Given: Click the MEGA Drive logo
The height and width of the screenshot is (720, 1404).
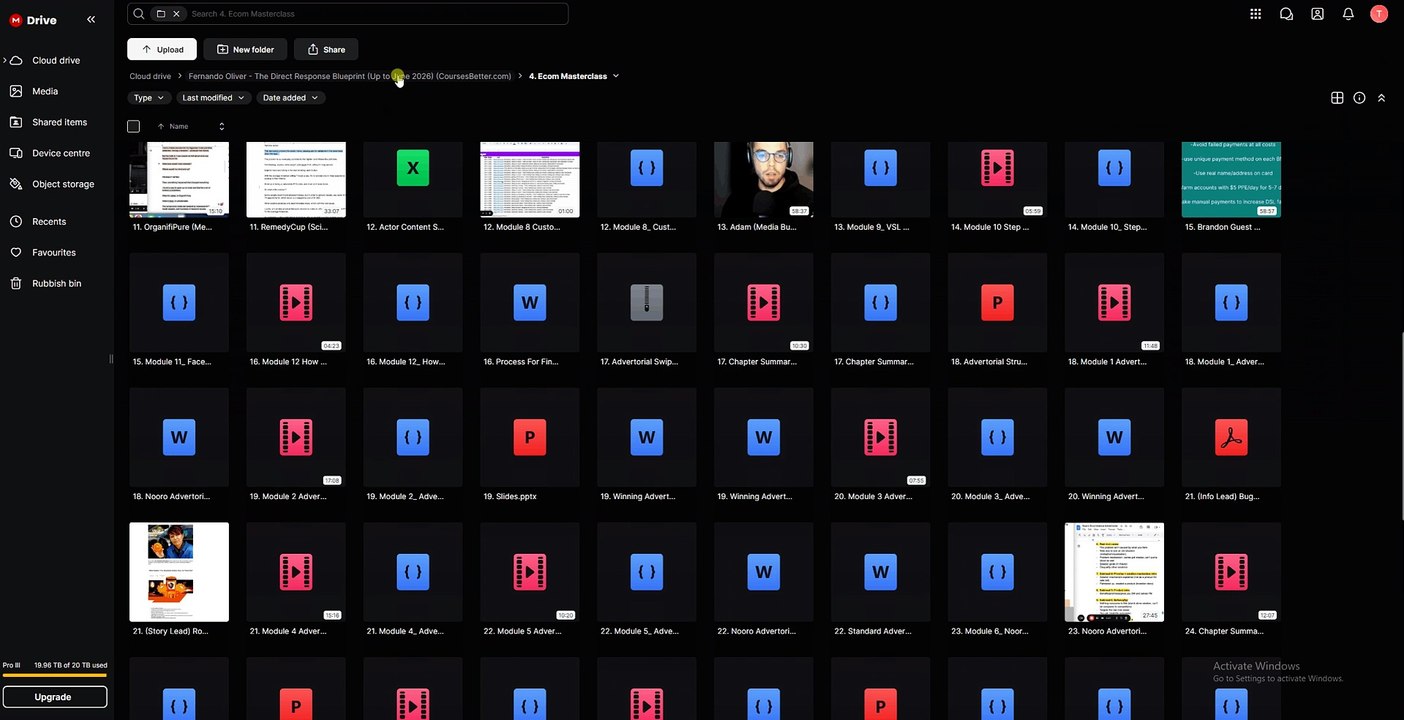Looking at the screenshot, I should 33,20.
